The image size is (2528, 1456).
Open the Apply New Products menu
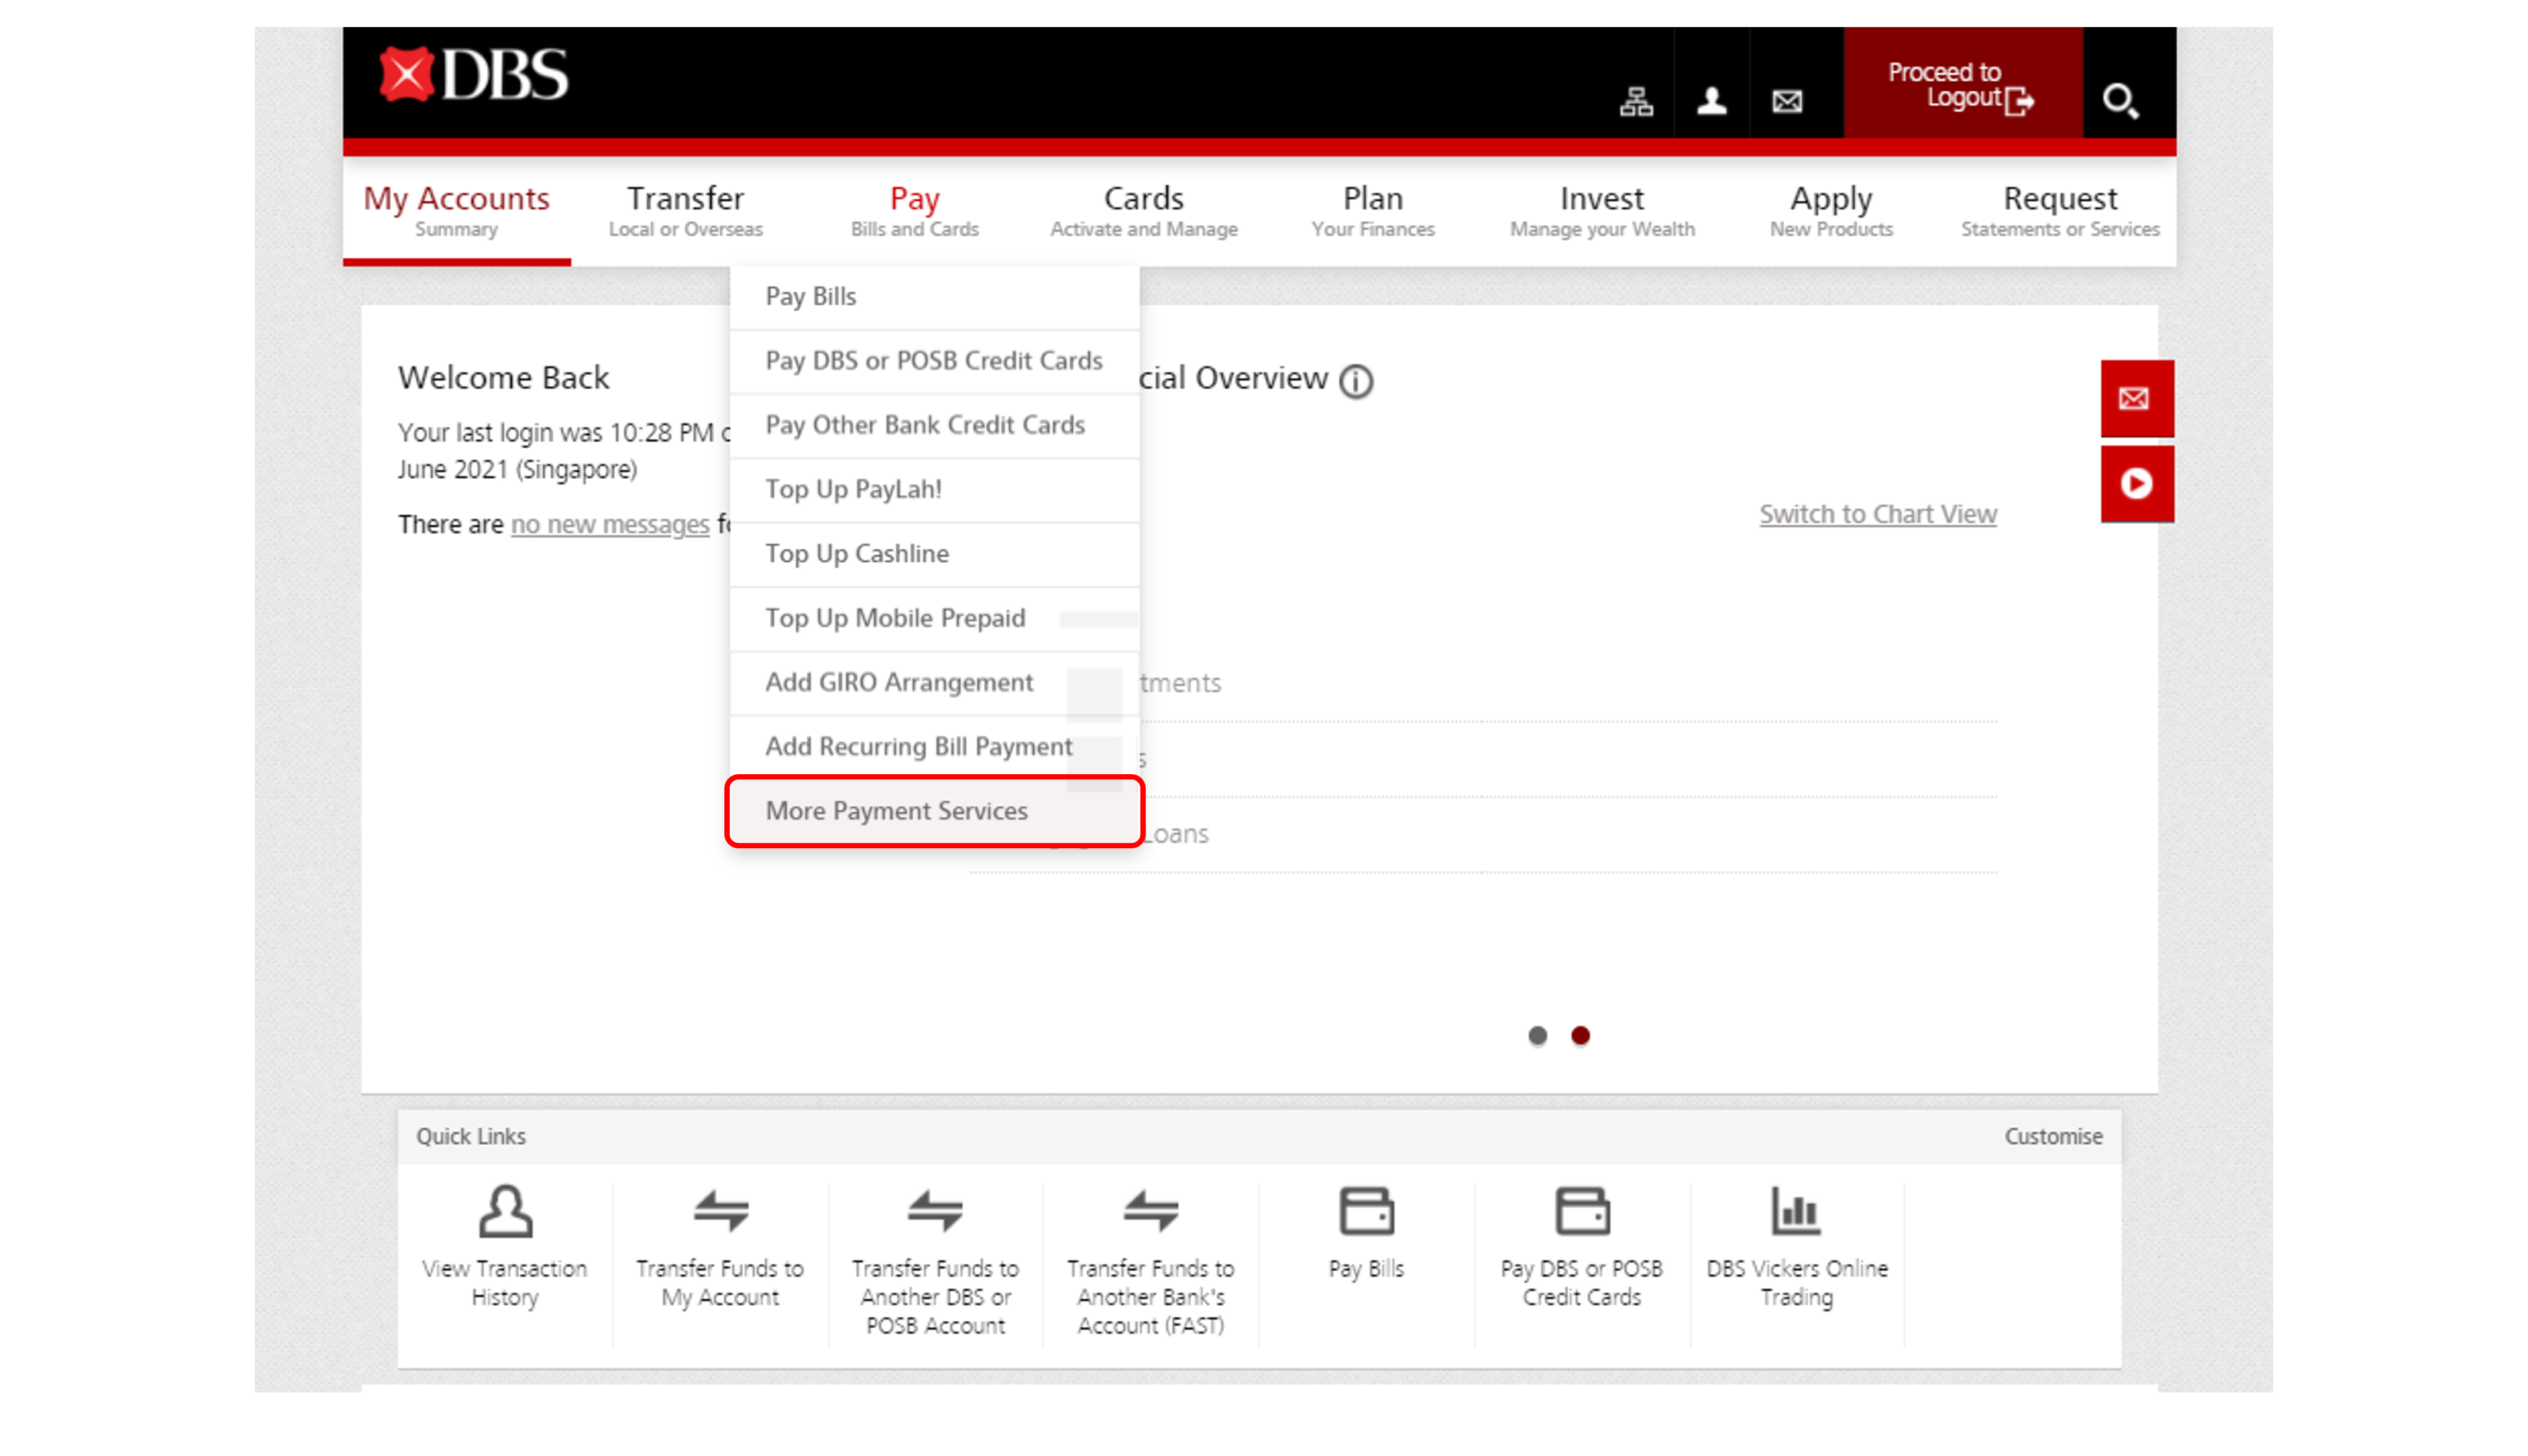pos(1831,211)
